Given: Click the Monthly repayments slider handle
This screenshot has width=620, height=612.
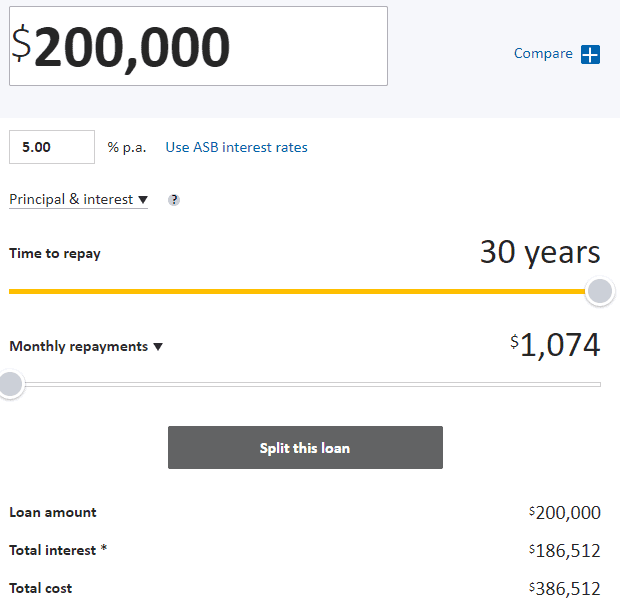Looking at the screenshot, I should 10,384.
